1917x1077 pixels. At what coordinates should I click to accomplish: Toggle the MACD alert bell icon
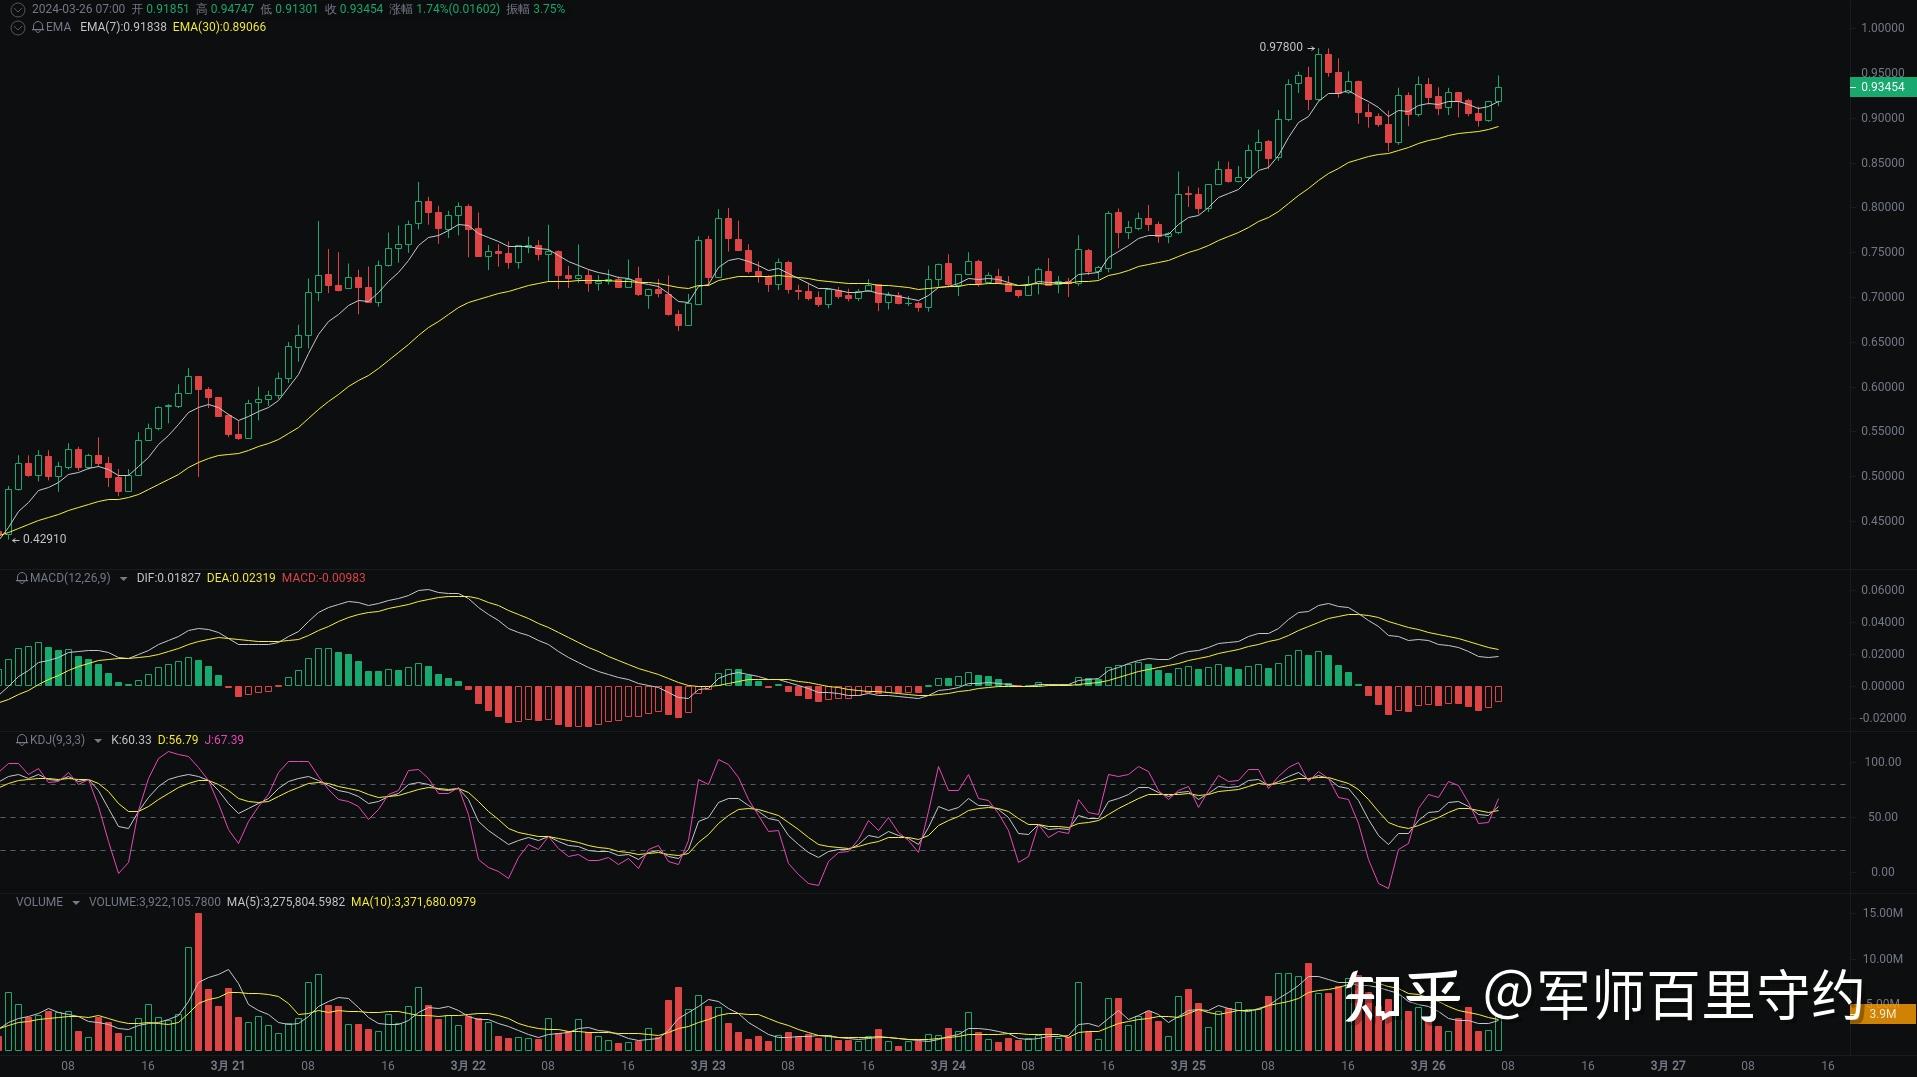pyautogui.click(x=22, y=578)
